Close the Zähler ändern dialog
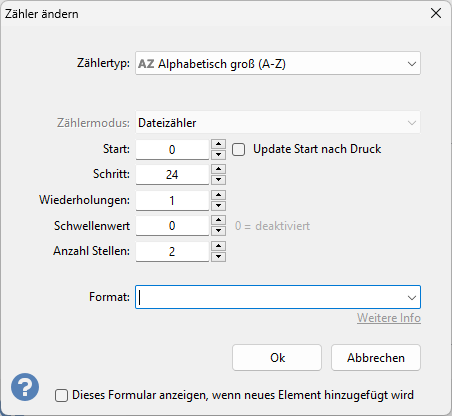The width and height of the screenshot is (452, 416). coord(436,14)
